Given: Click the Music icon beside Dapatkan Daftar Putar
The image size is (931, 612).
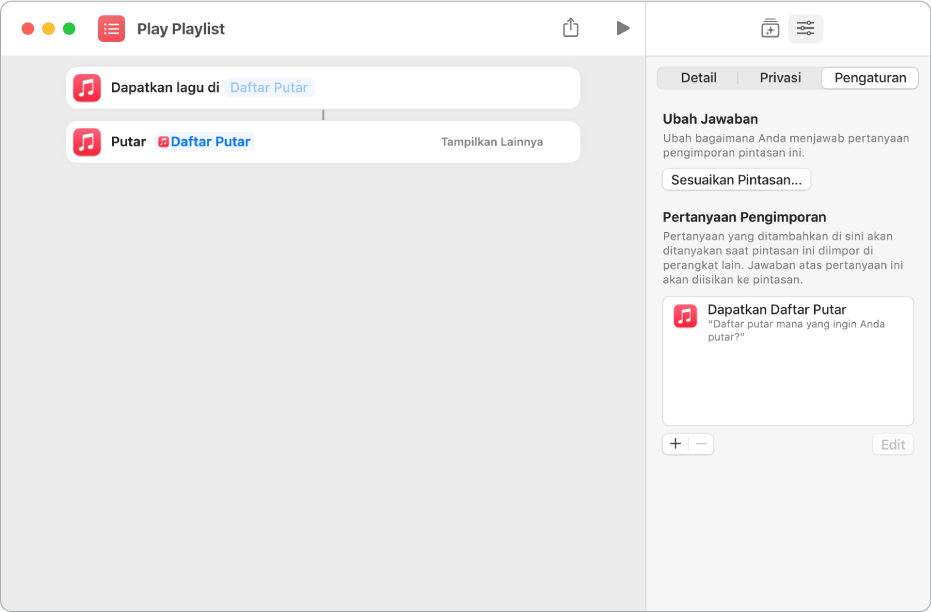Looking at the screenshot, I should click(x=685, y=316).
